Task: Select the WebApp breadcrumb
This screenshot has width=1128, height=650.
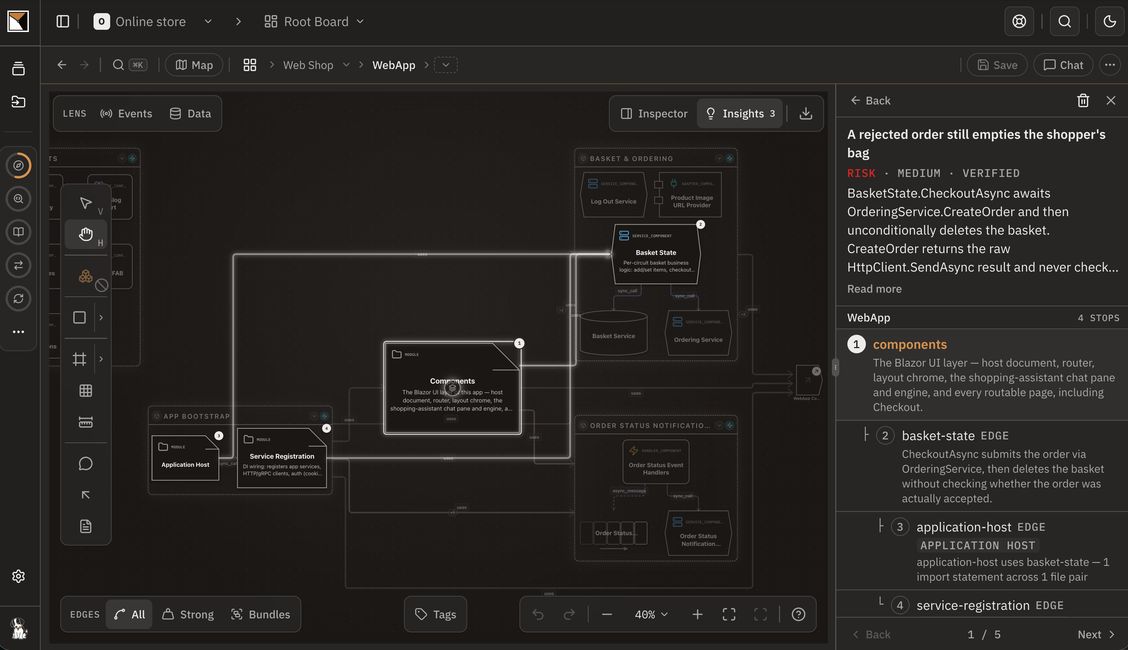Action: (394, 65)
